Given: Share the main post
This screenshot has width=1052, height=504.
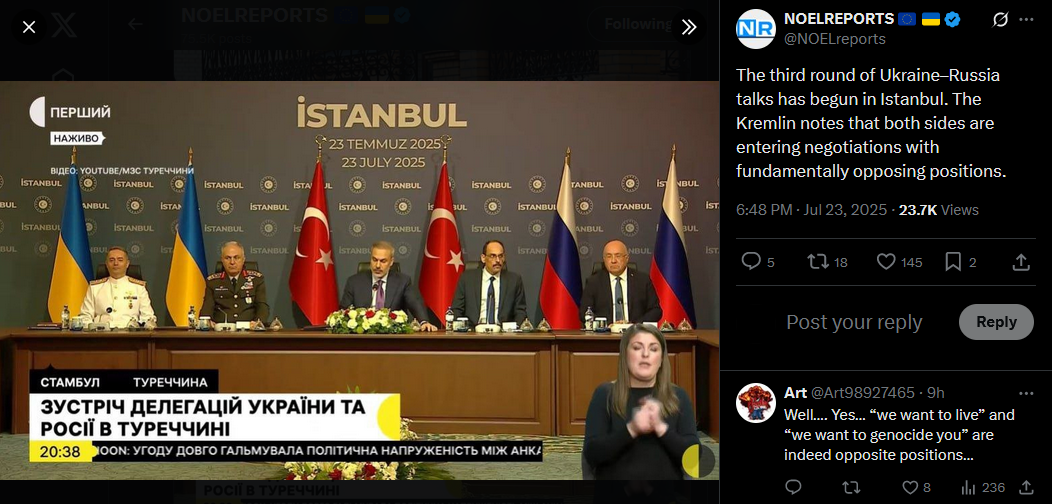Looking at the screenshot, I should click(x=1020, y=262).
